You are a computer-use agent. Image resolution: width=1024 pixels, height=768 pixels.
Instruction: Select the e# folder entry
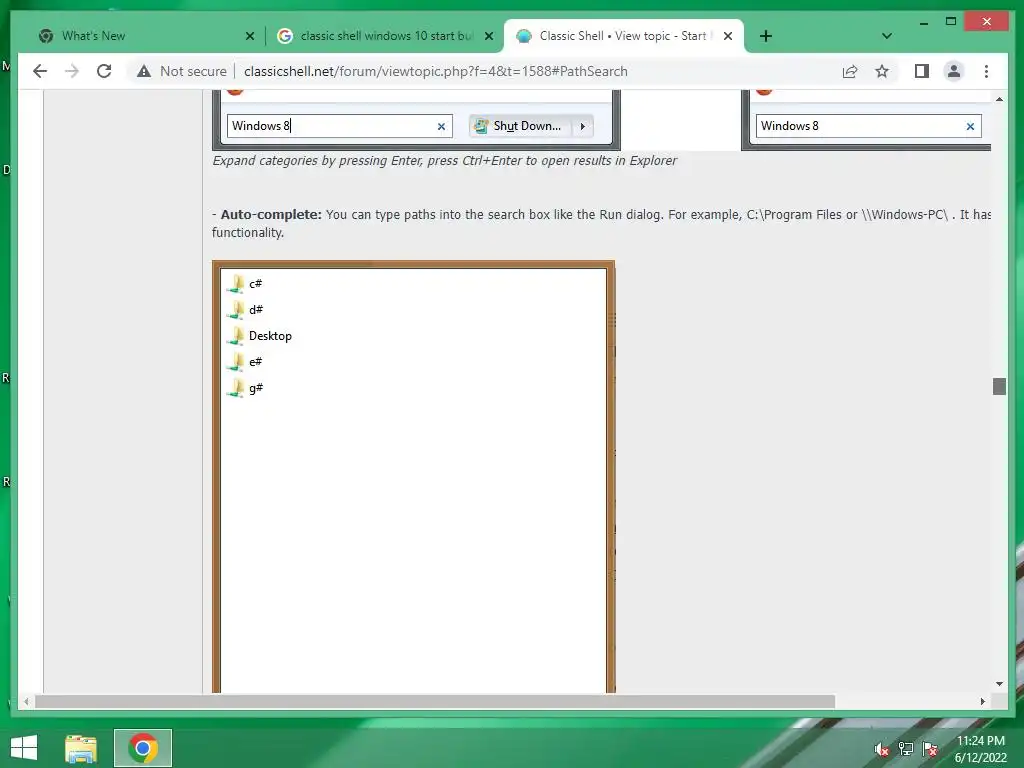click(244, 362)
